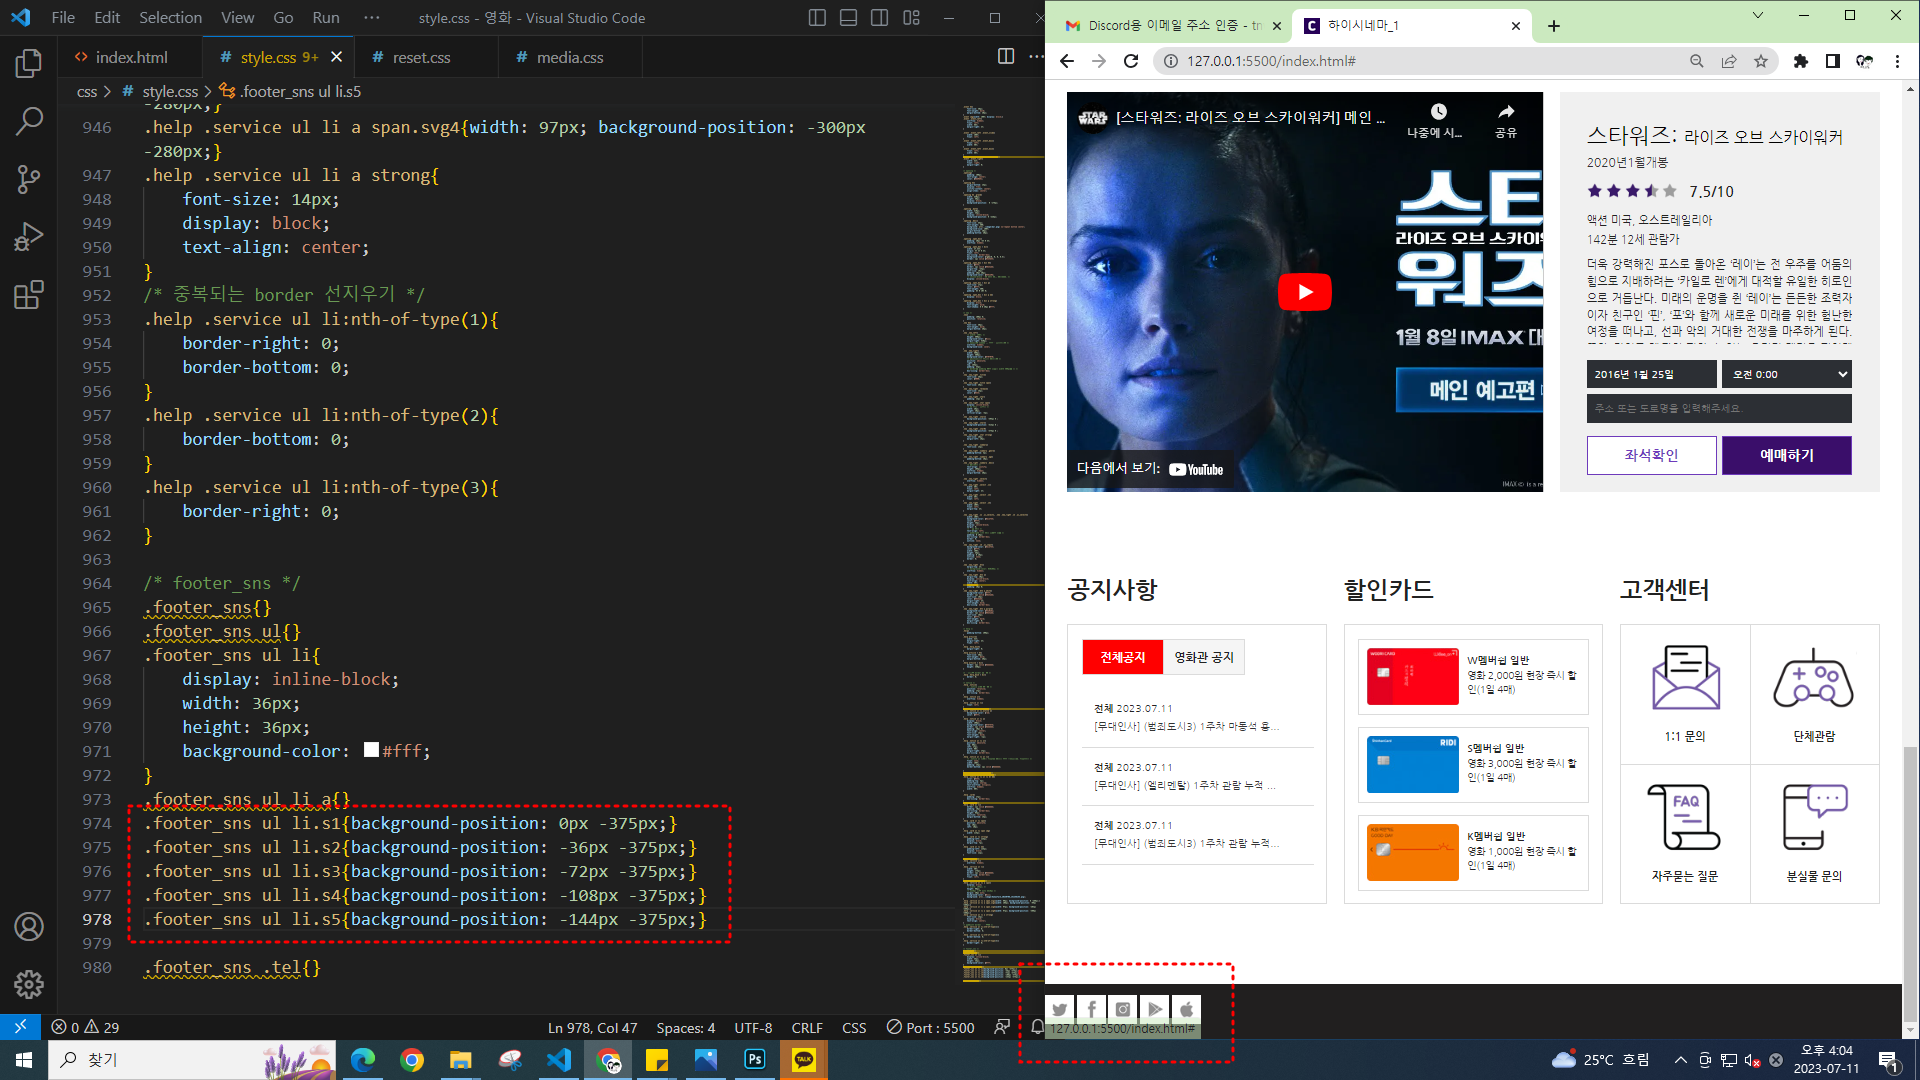Click the split editor right icon

point(1005,57)
